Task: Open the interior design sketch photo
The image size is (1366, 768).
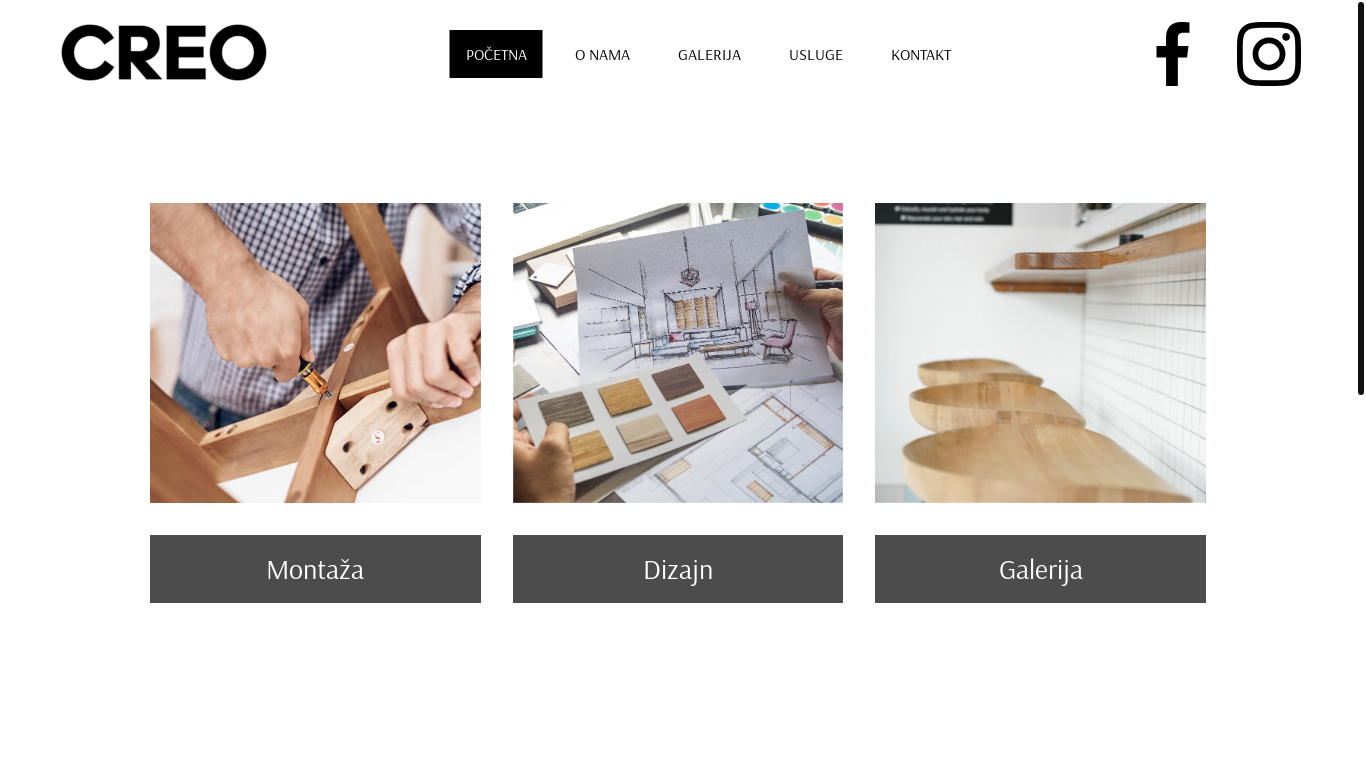Action: click(x=678, y=353)
